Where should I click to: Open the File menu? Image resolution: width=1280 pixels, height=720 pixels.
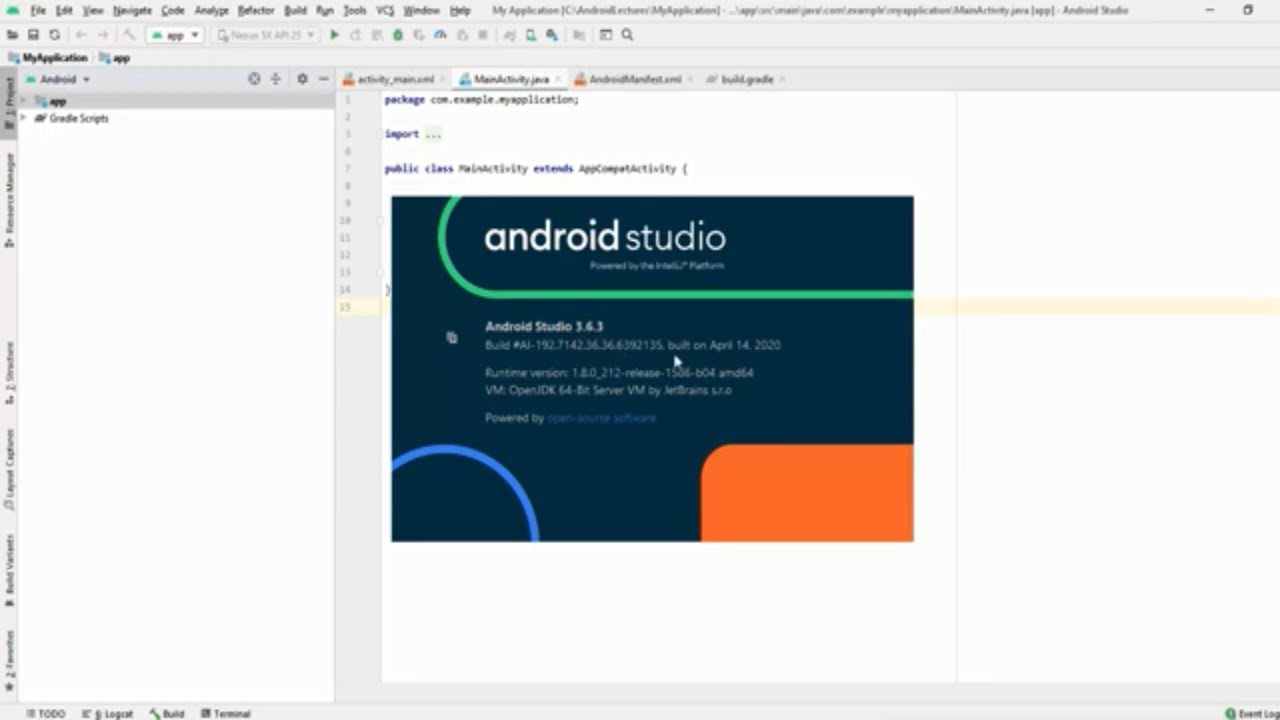[38, 10]
